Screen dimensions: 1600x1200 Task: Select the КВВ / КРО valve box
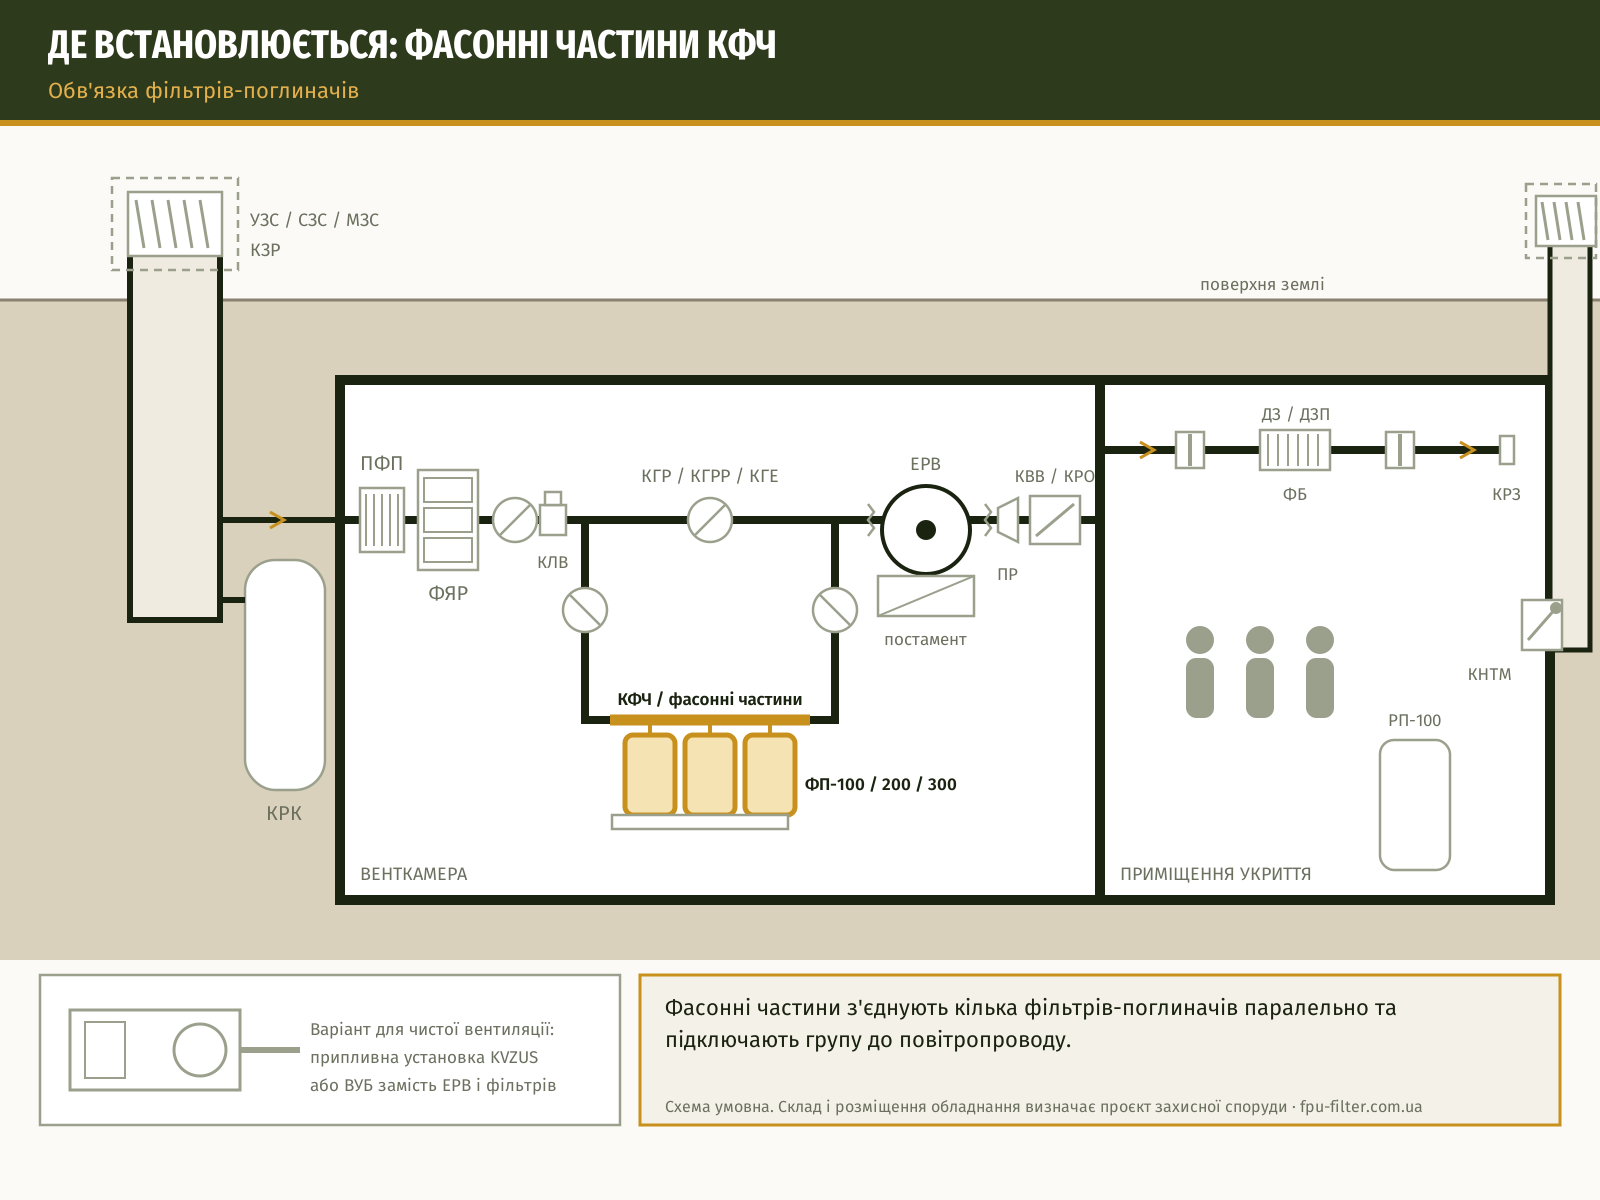(x=1055, y=520)
